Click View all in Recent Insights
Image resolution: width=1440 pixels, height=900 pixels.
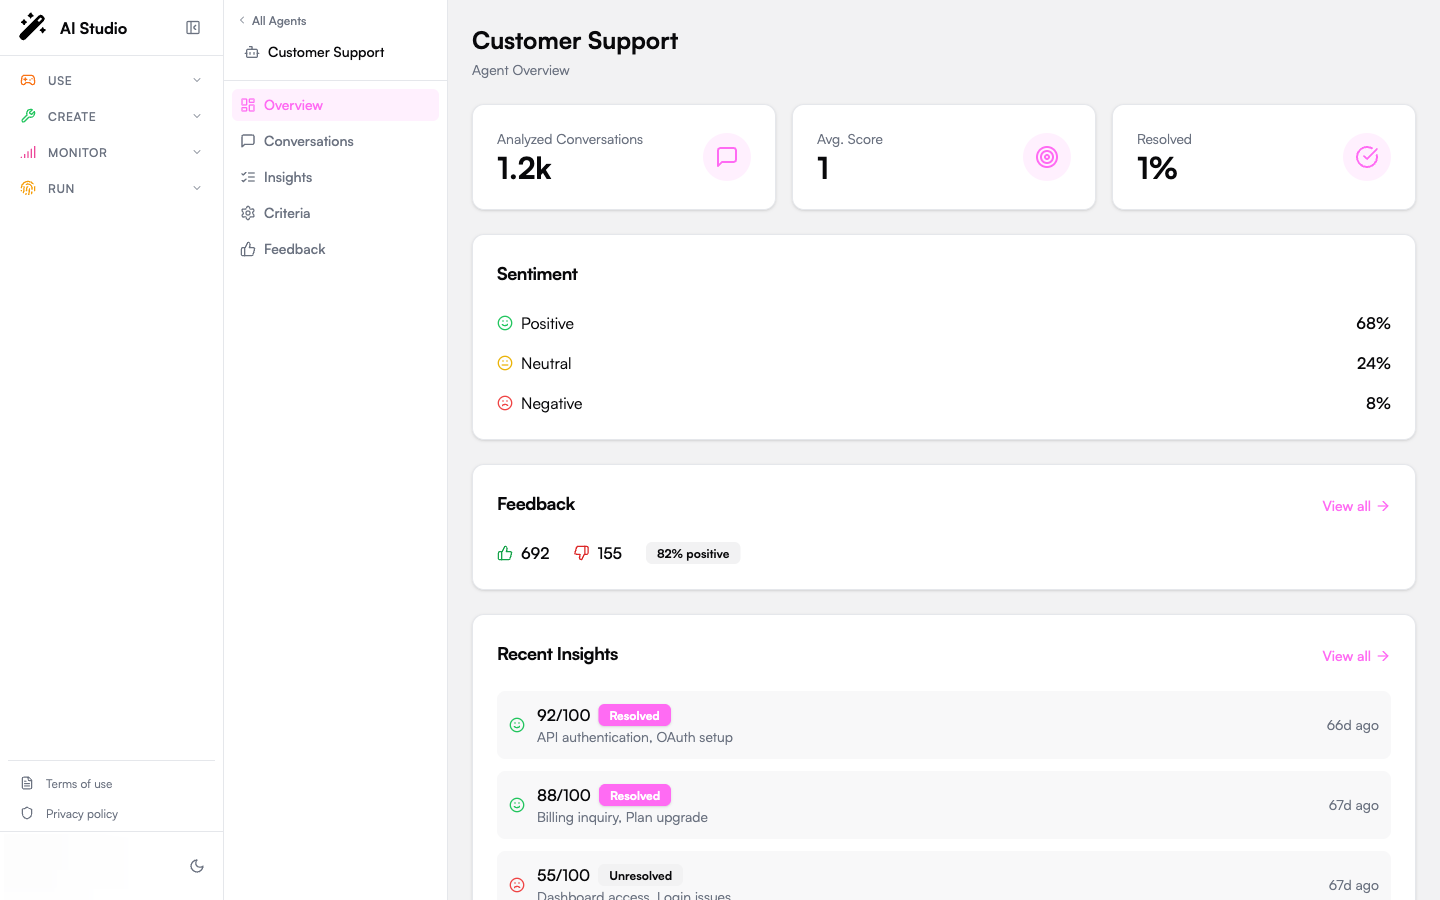1356,656
